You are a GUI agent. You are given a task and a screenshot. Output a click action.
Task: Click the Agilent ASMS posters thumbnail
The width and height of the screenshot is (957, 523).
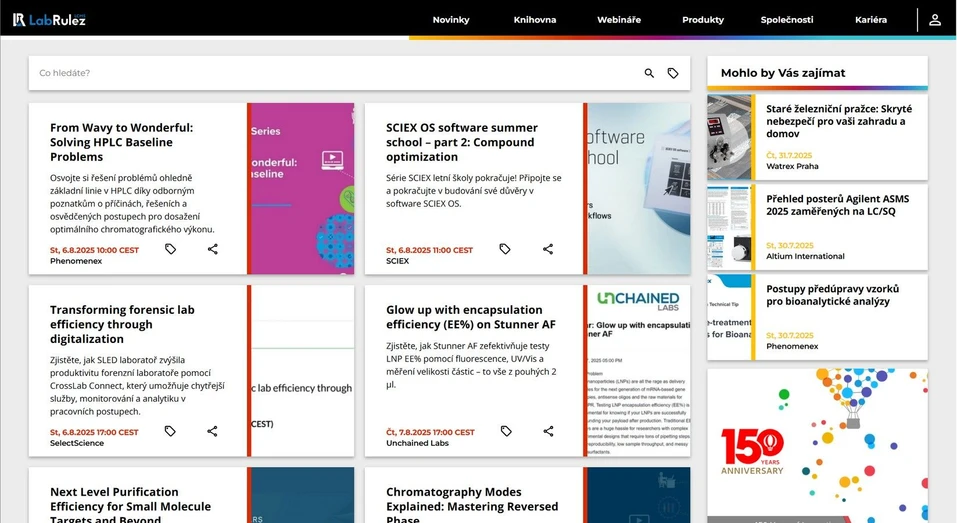(x=730, y=227)
